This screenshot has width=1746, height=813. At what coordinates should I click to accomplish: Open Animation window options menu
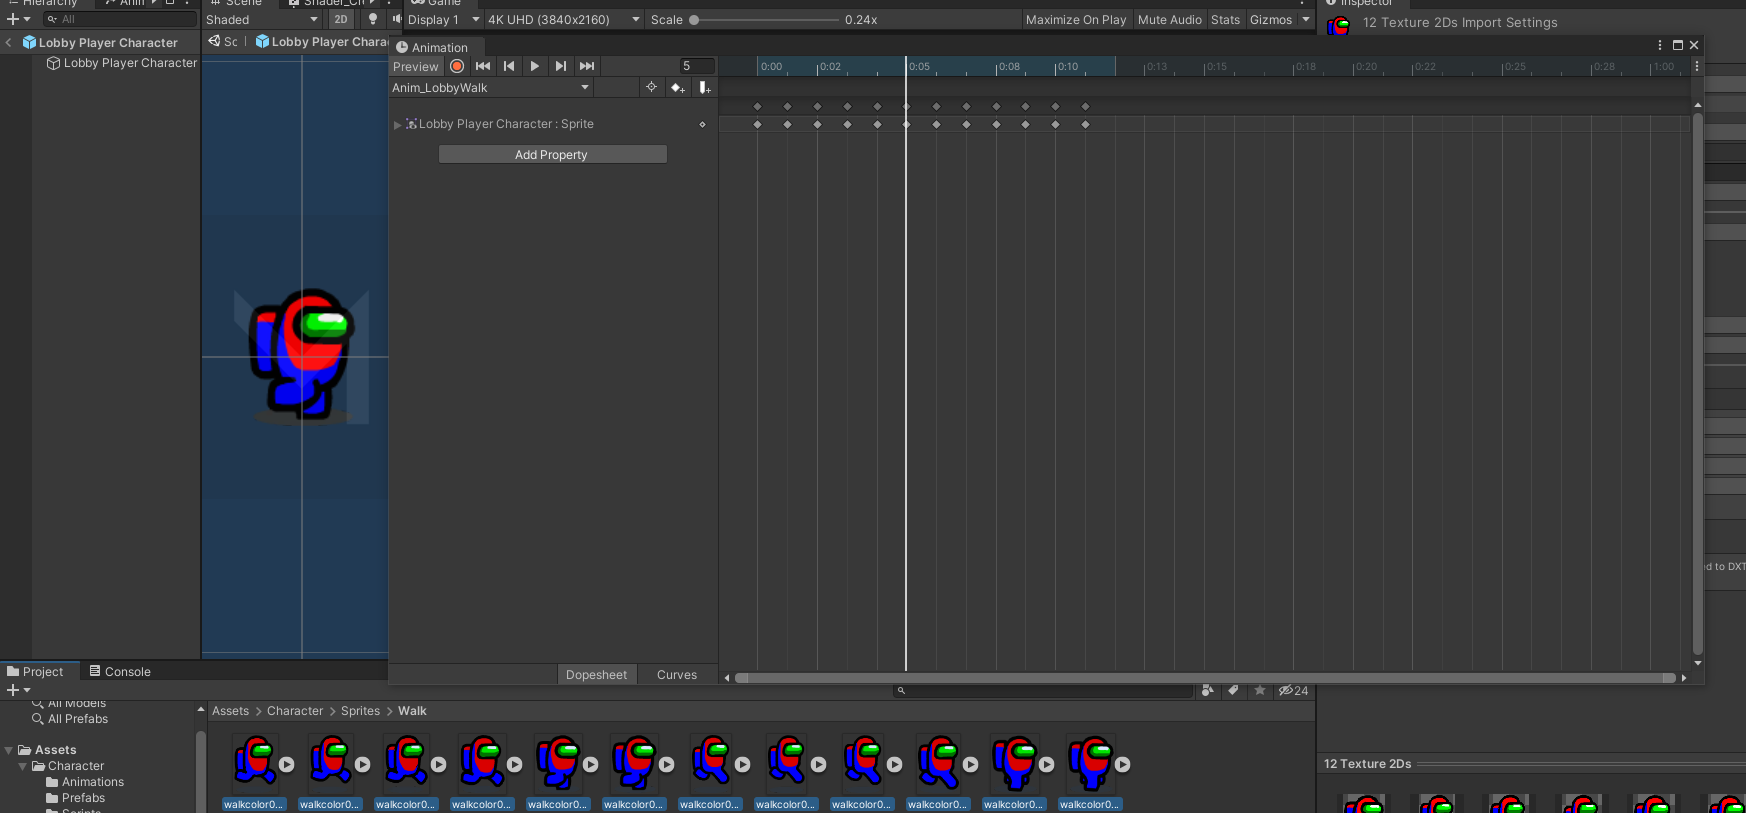click(1660, 45)
